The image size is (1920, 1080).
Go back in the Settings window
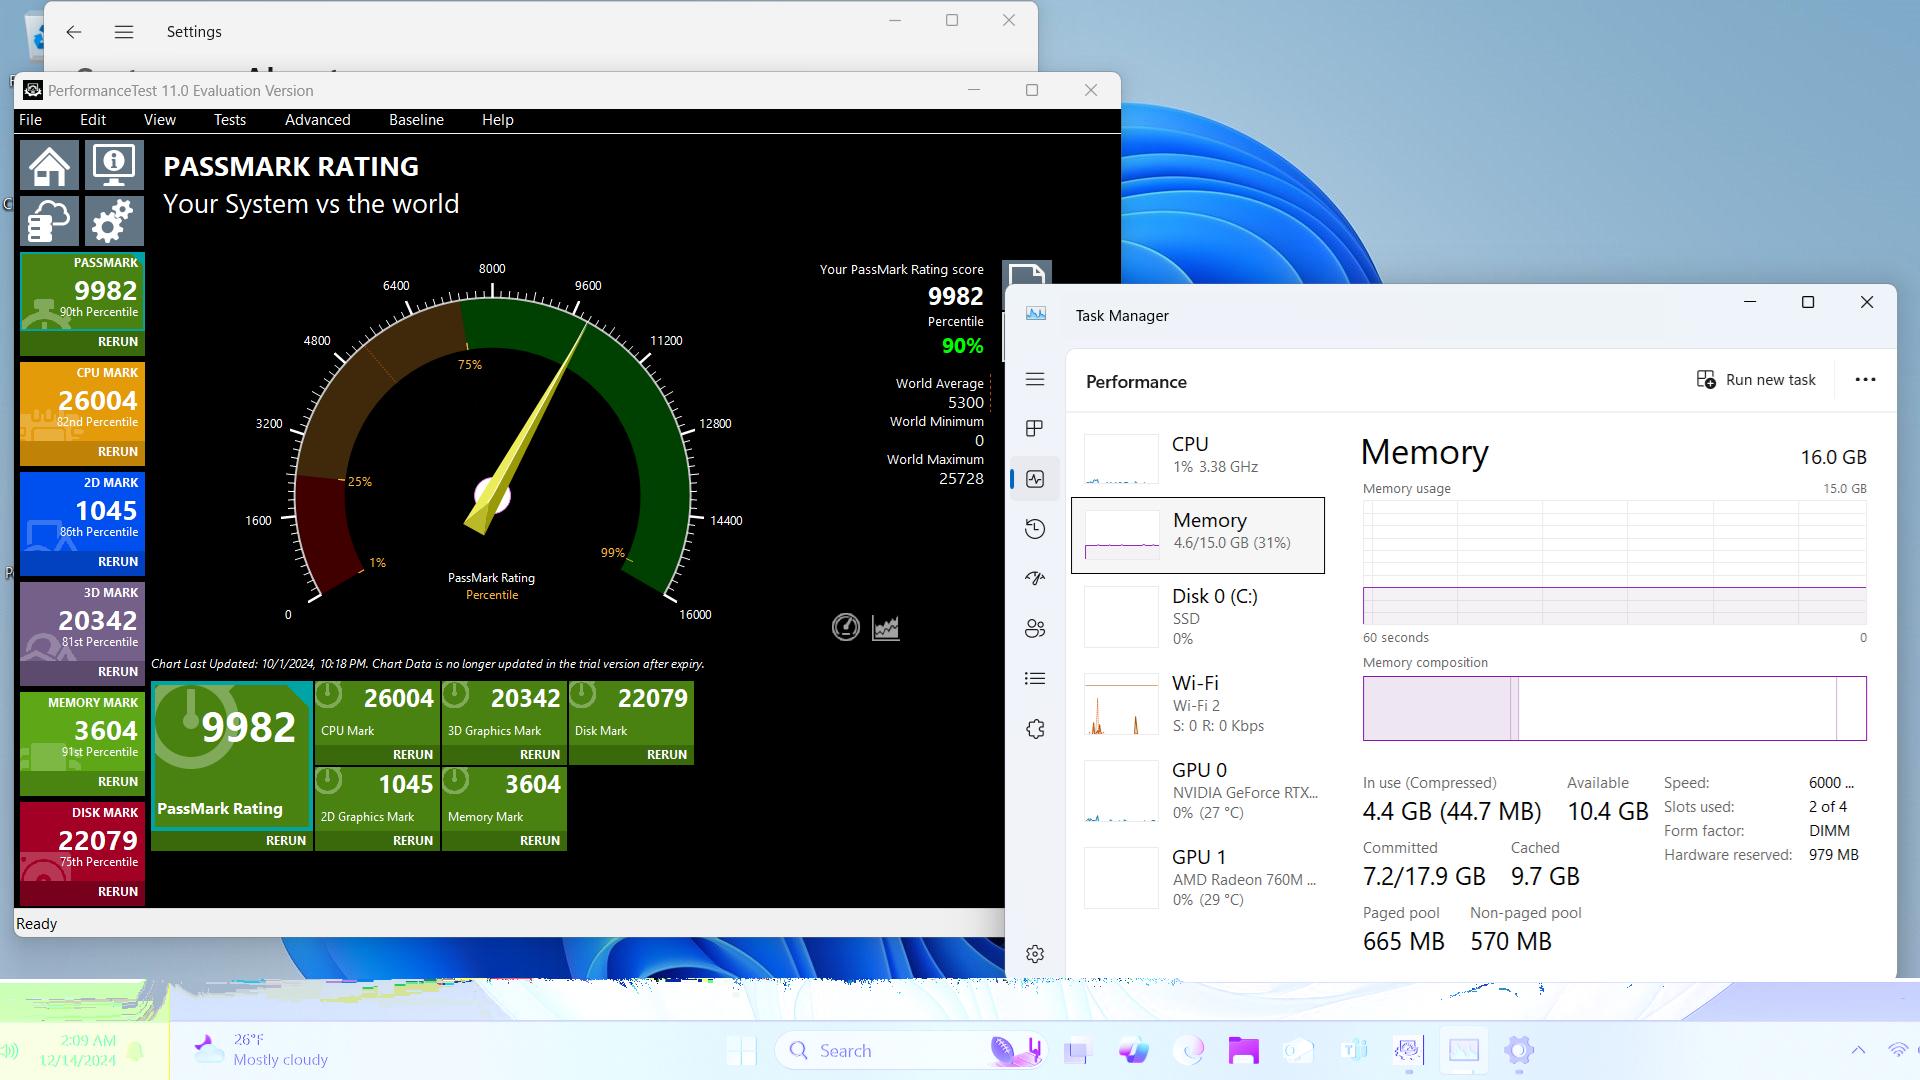[x=74, y=32]
